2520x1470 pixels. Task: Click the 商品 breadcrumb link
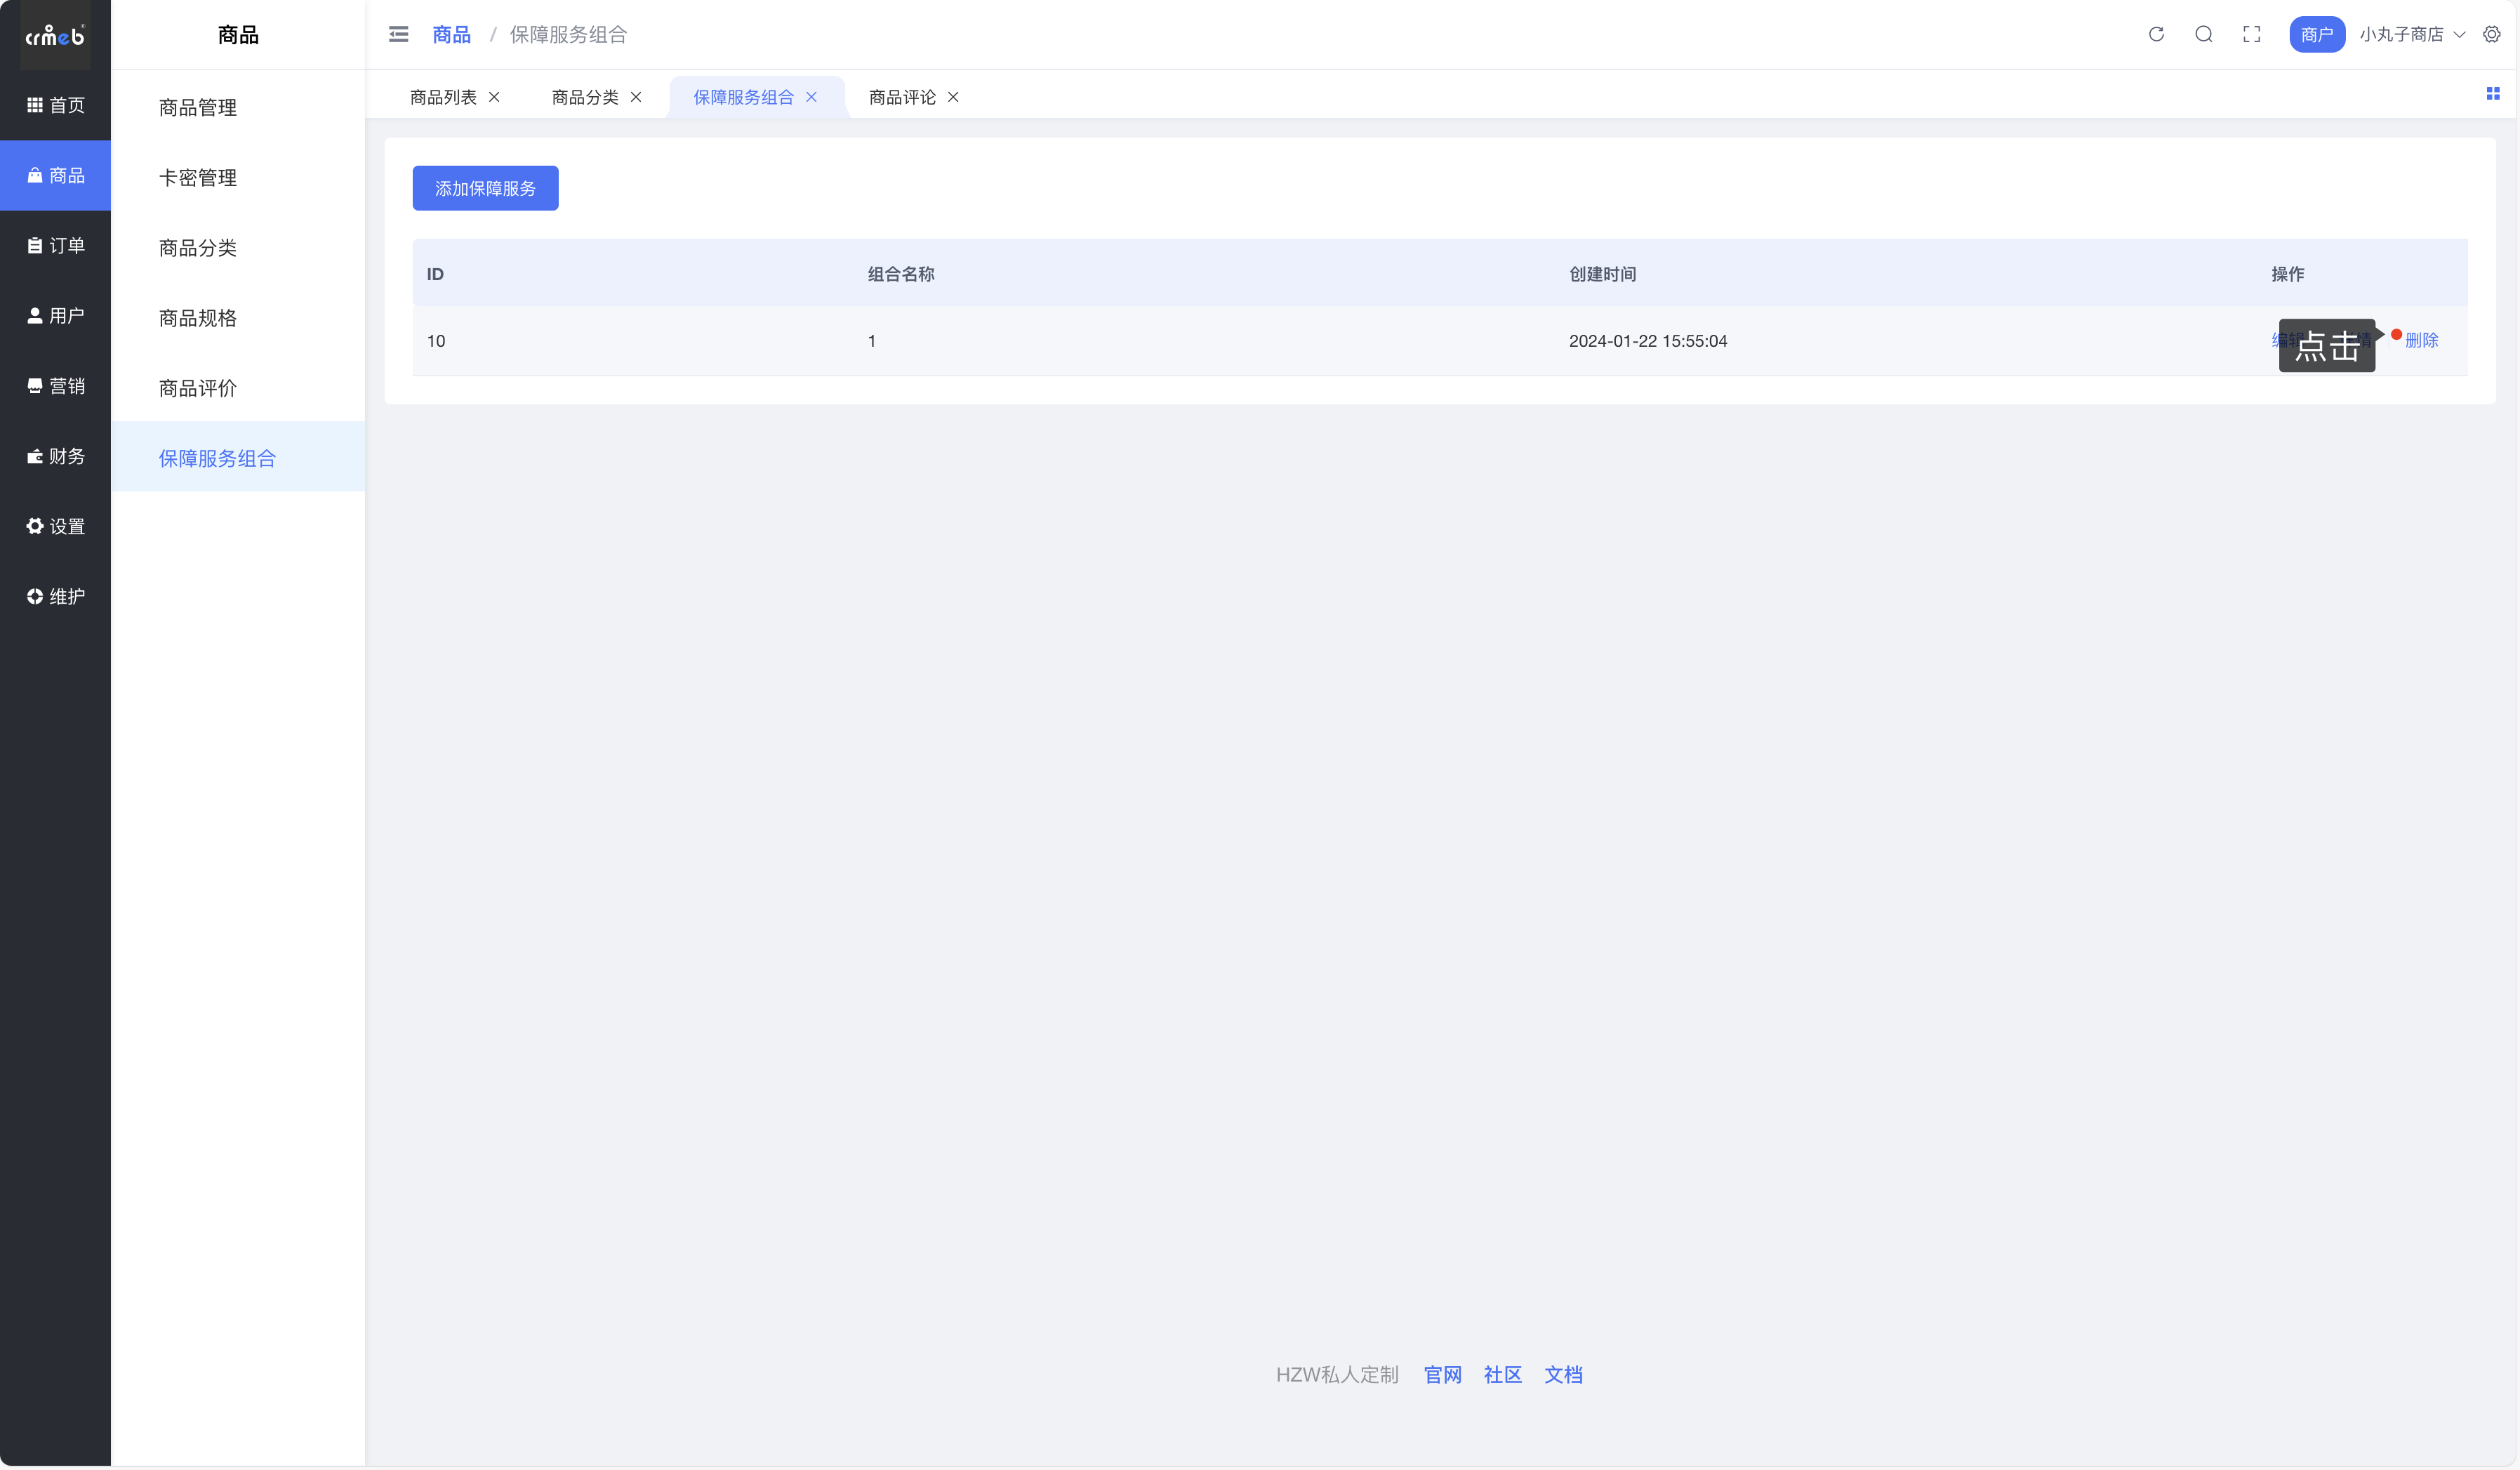coord(451,35)
